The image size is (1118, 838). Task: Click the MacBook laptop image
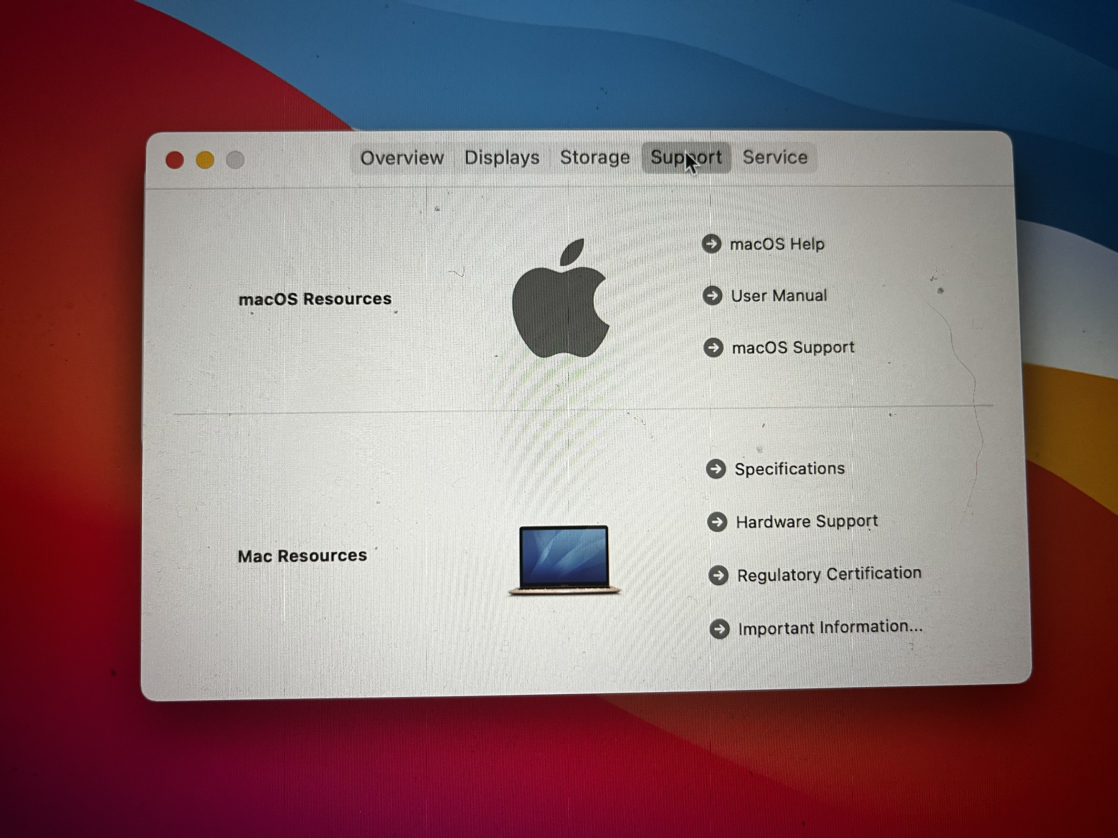point(564,560)
